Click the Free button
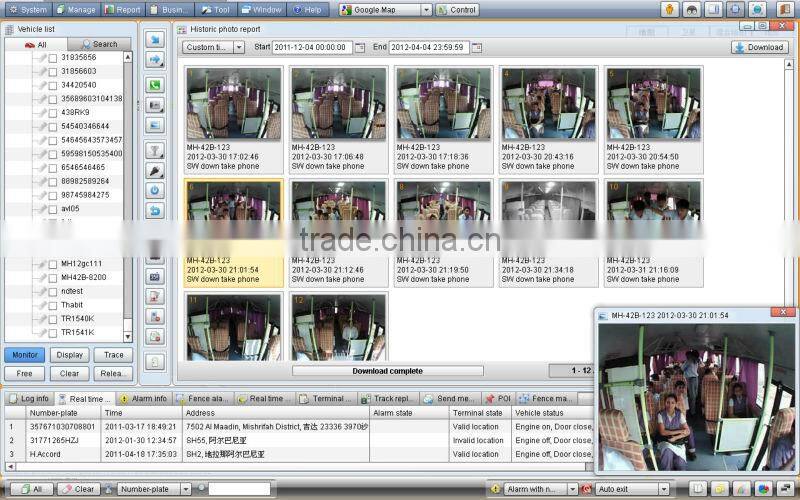The height and width of the screenshot is (500, 800). click(x=24, y=373)
